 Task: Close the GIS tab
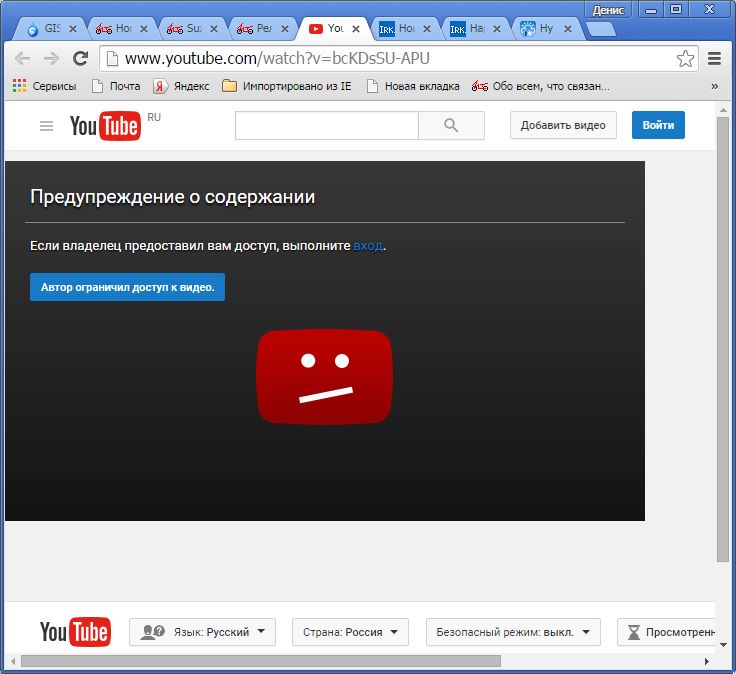[73, 29]
